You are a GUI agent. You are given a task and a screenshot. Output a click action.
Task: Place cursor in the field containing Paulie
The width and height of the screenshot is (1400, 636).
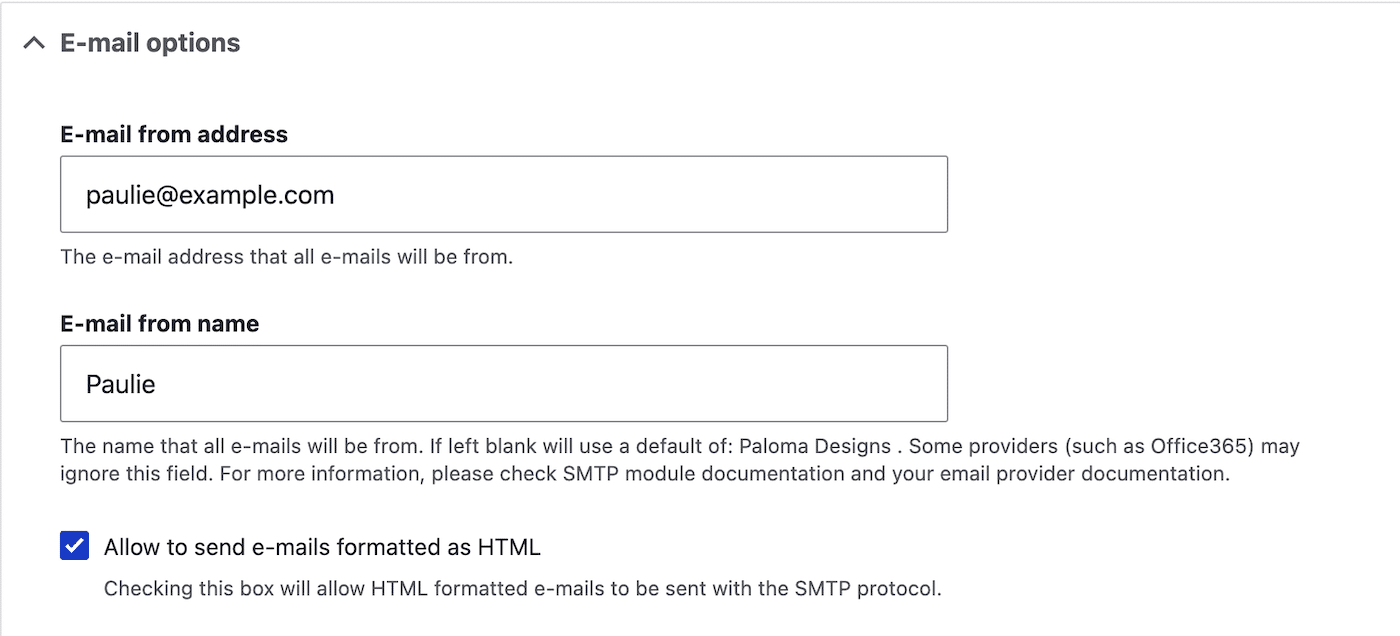click(120, 383)
